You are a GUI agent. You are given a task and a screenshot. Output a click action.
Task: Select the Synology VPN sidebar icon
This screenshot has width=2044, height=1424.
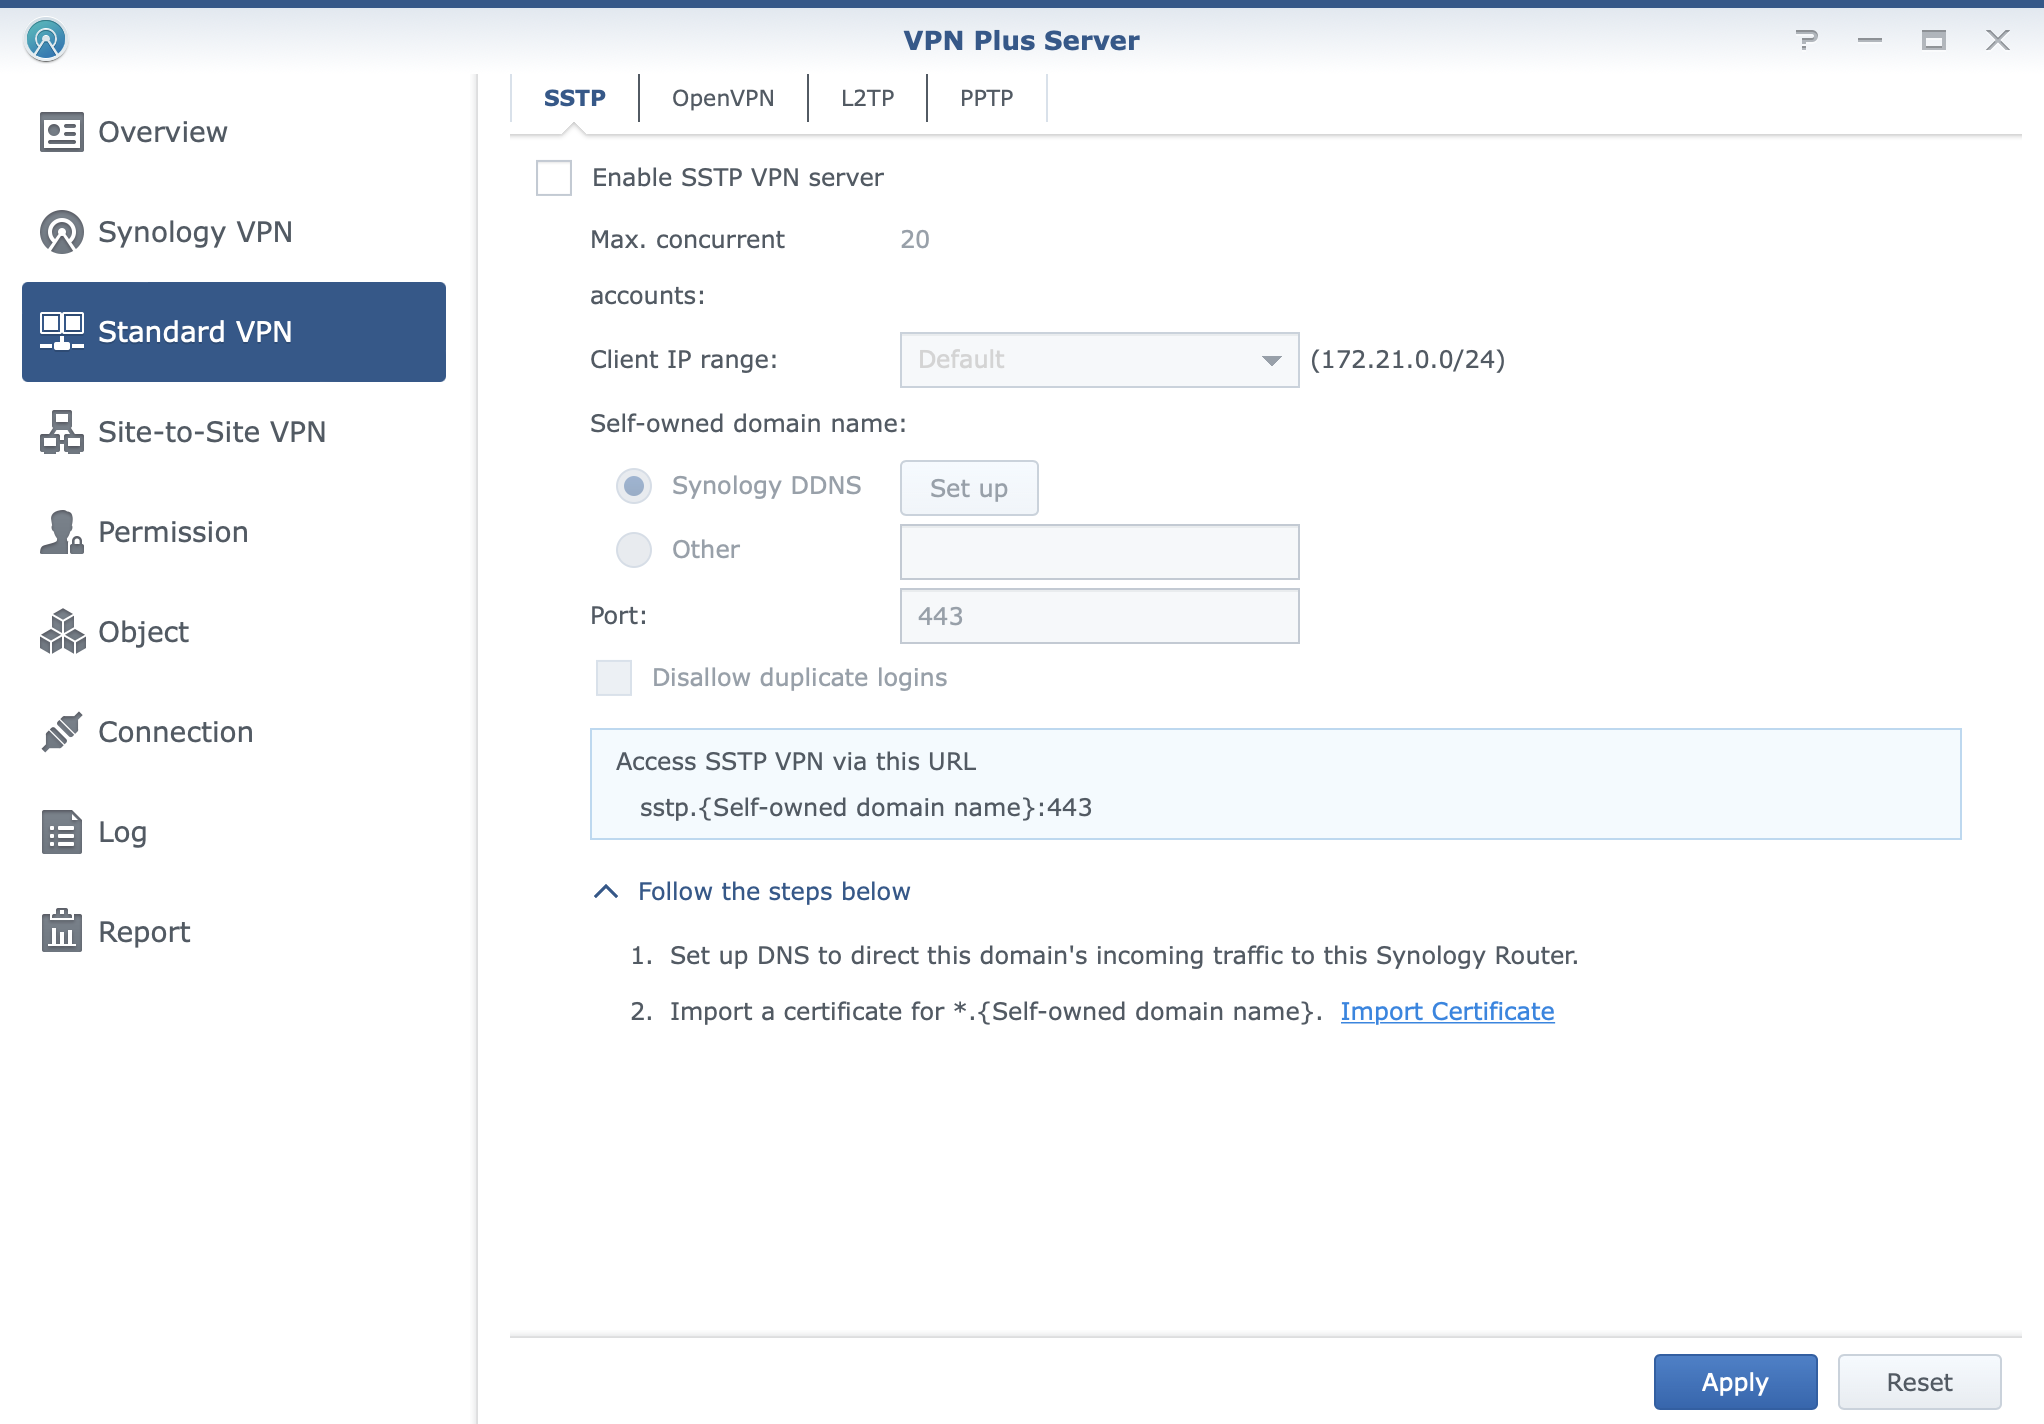point(61,232)
